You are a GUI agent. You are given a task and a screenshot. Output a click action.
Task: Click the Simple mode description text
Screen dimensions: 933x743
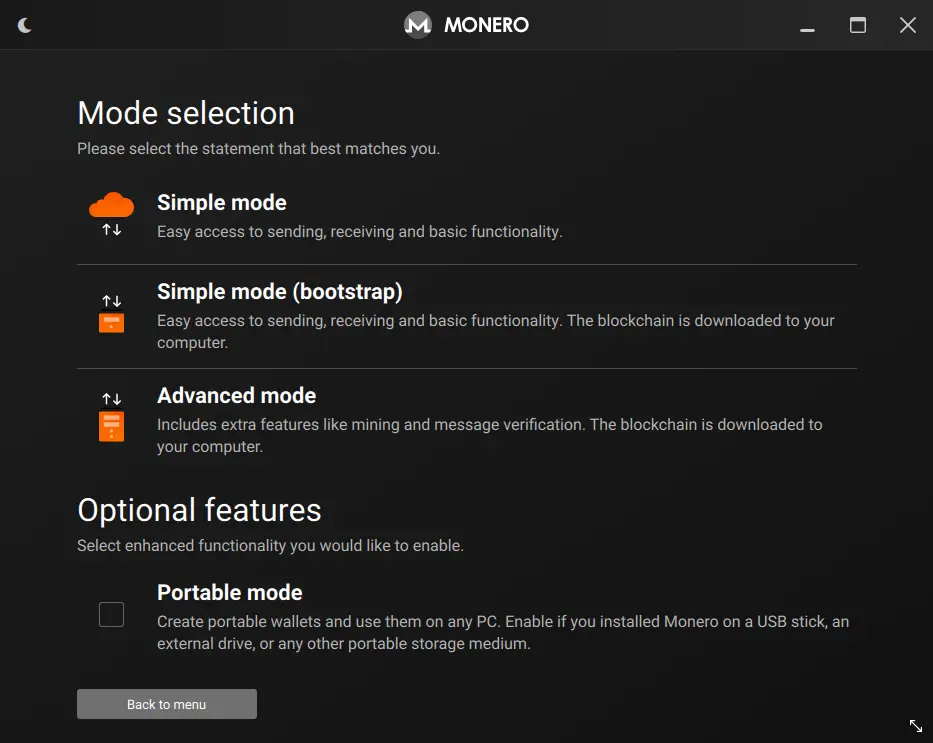pos(359,232)
